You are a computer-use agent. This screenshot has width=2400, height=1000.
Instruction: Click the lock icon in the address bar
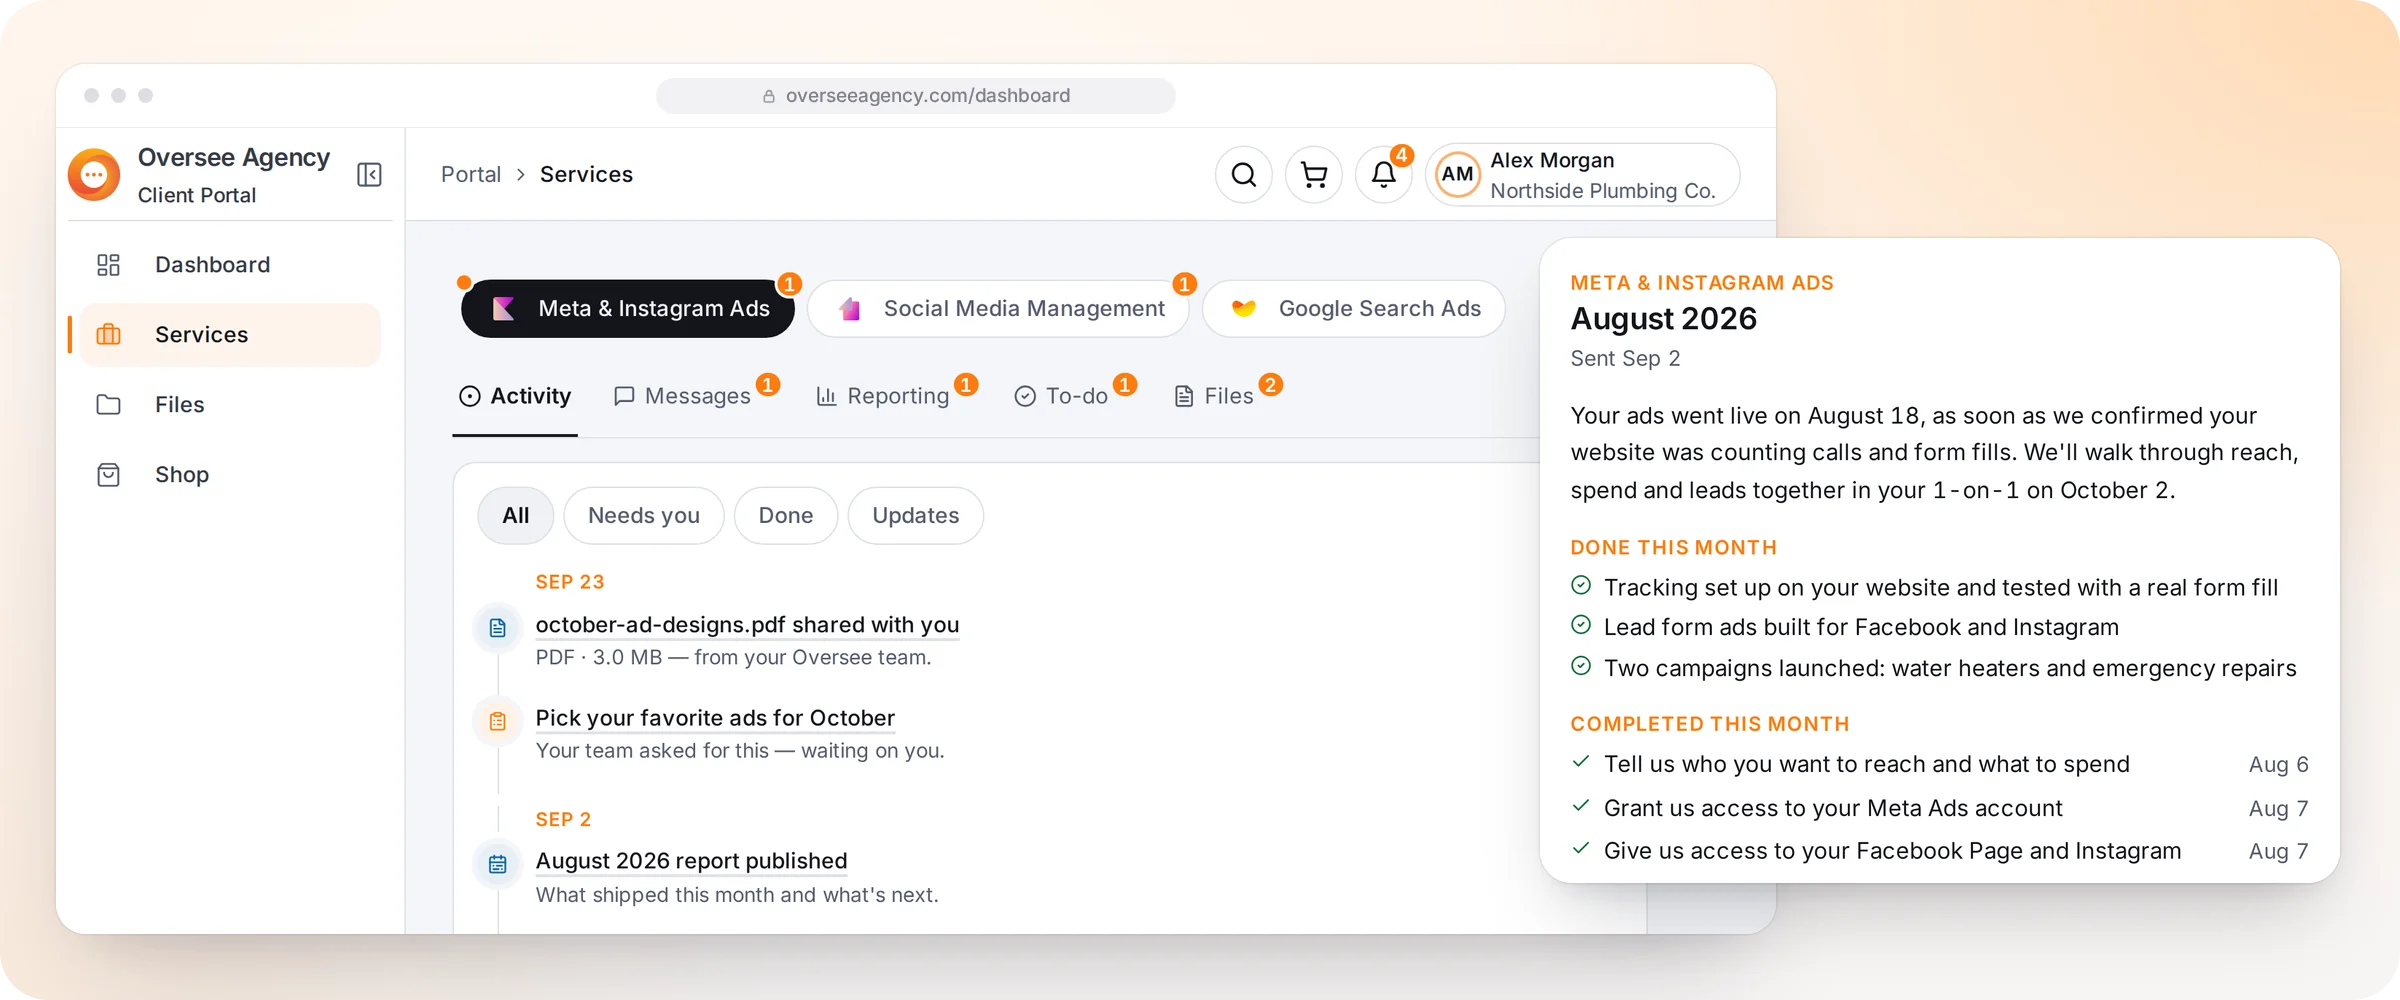click(769, 96)
